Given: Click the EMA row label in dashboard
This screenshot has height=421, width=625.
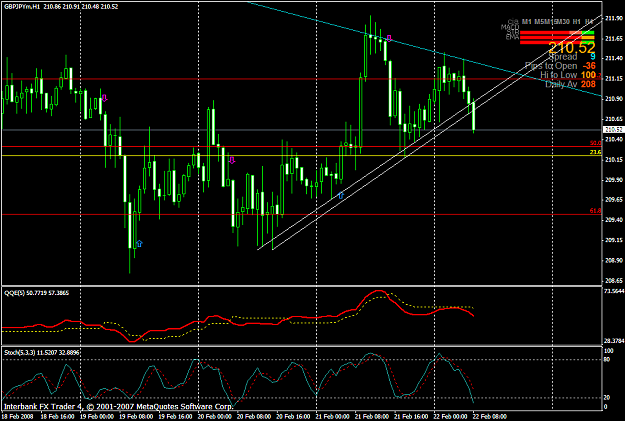Looking at the screenshot, I should (512, 37).
